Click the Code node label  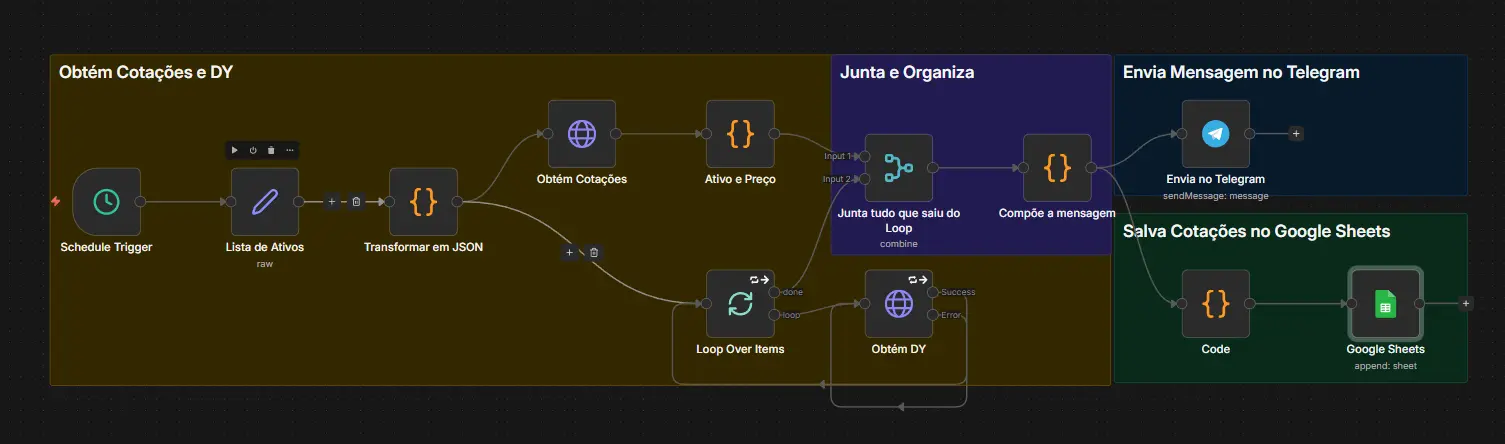1215,349
